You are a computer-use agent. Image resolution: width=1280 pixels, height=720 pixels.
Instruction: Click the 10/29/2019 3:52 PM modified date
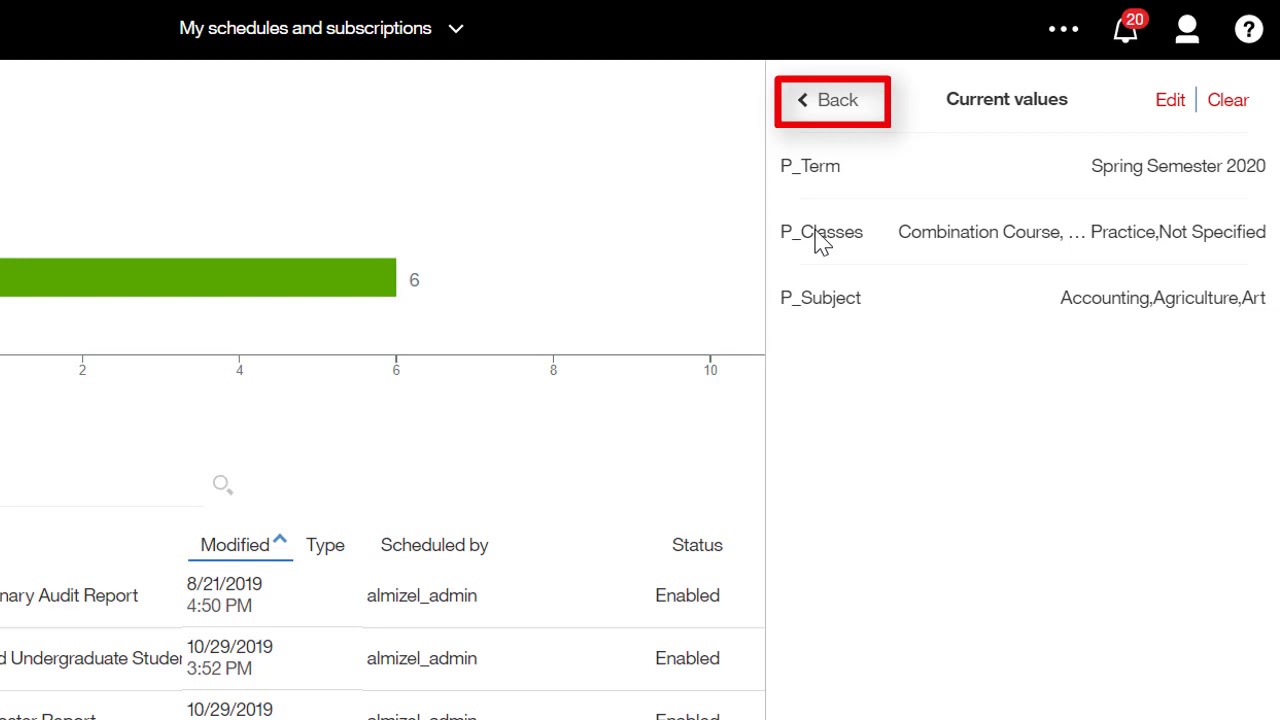pos(229,658)
